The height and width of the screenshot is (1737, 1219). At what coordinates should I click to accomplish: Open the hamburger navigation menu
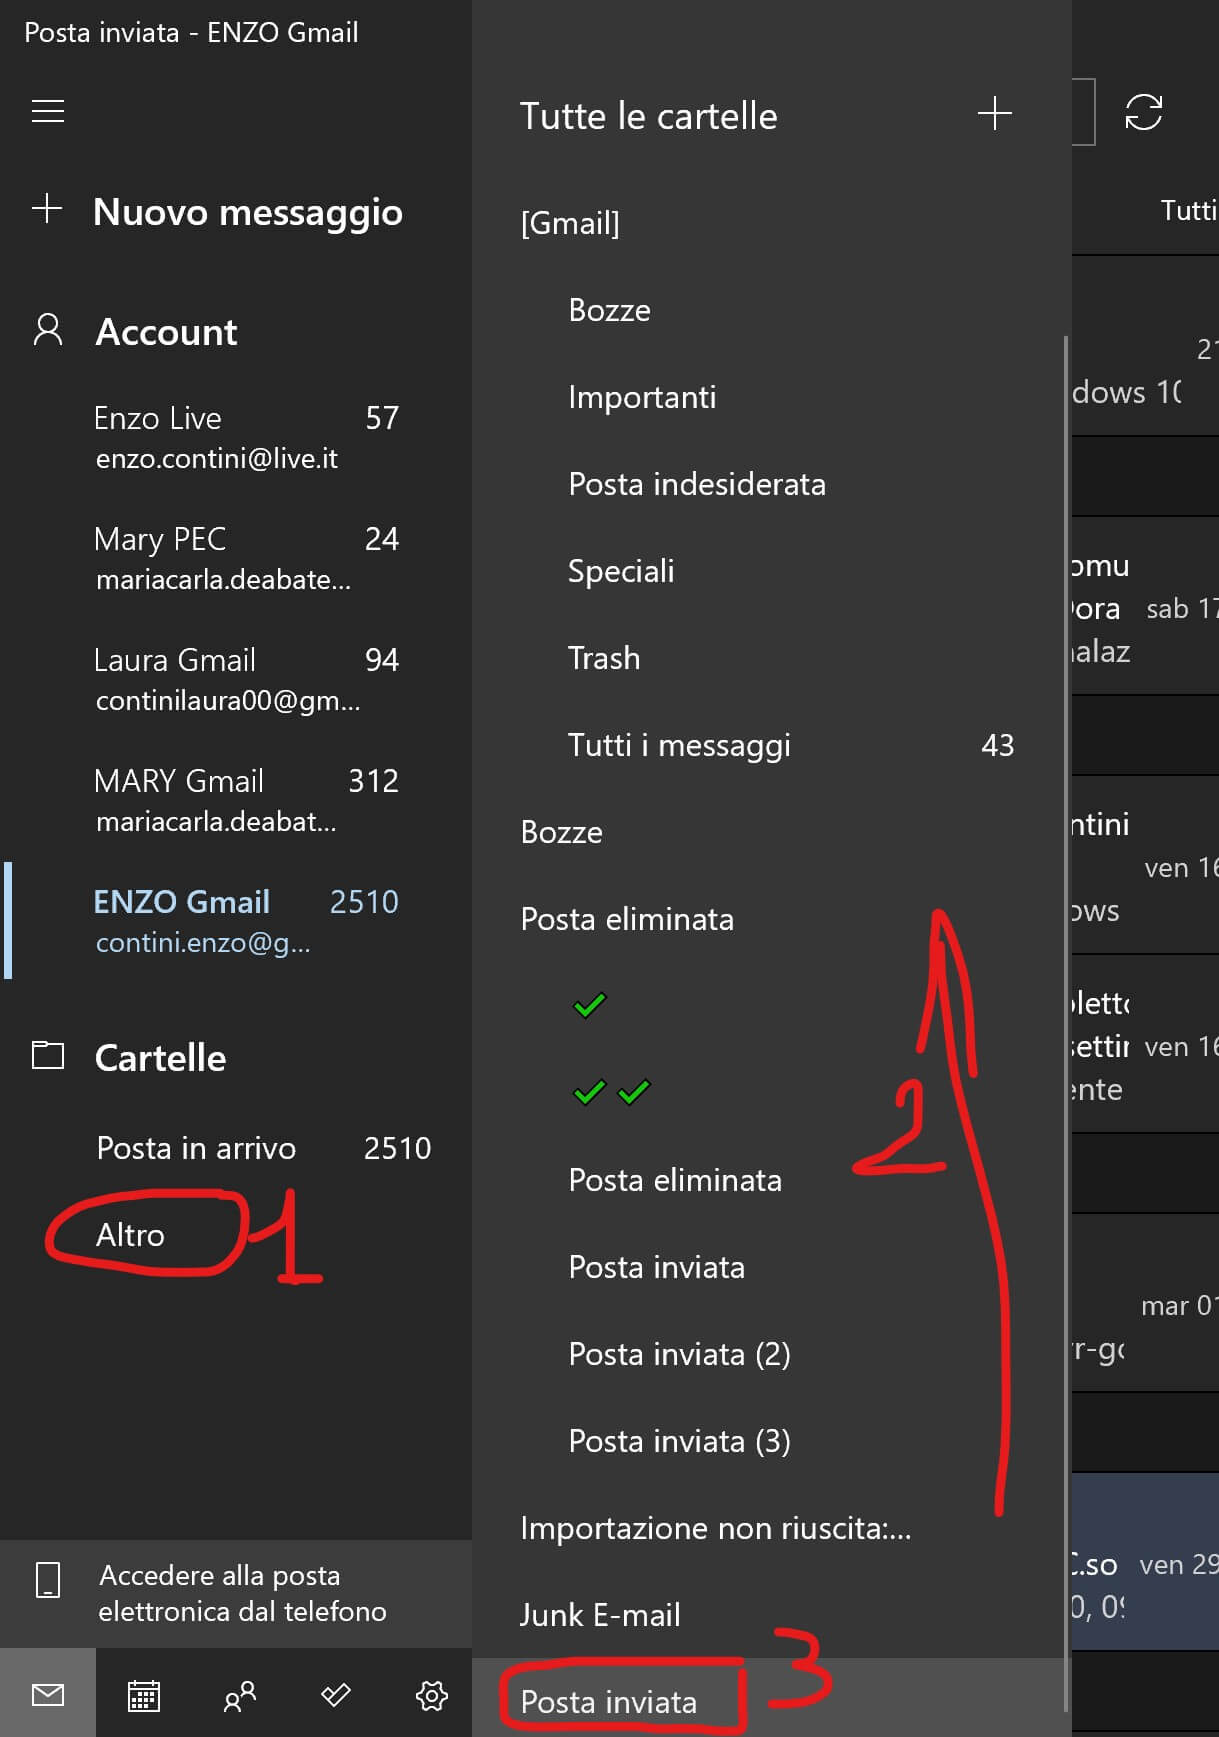(x=48, y=111)
